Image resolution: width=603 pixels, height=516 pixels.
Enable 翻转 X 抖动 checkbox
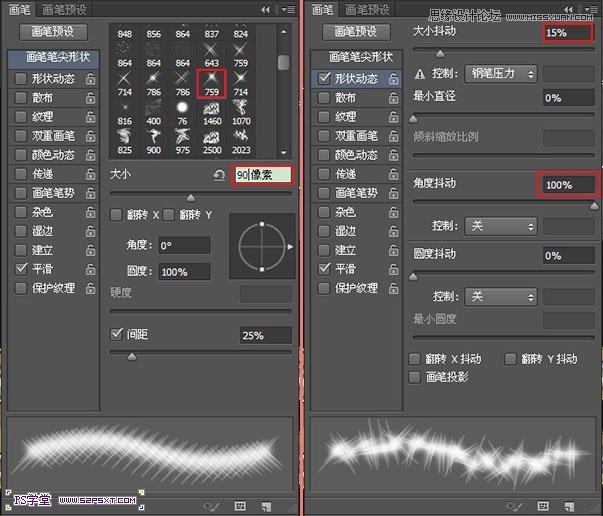414,359
